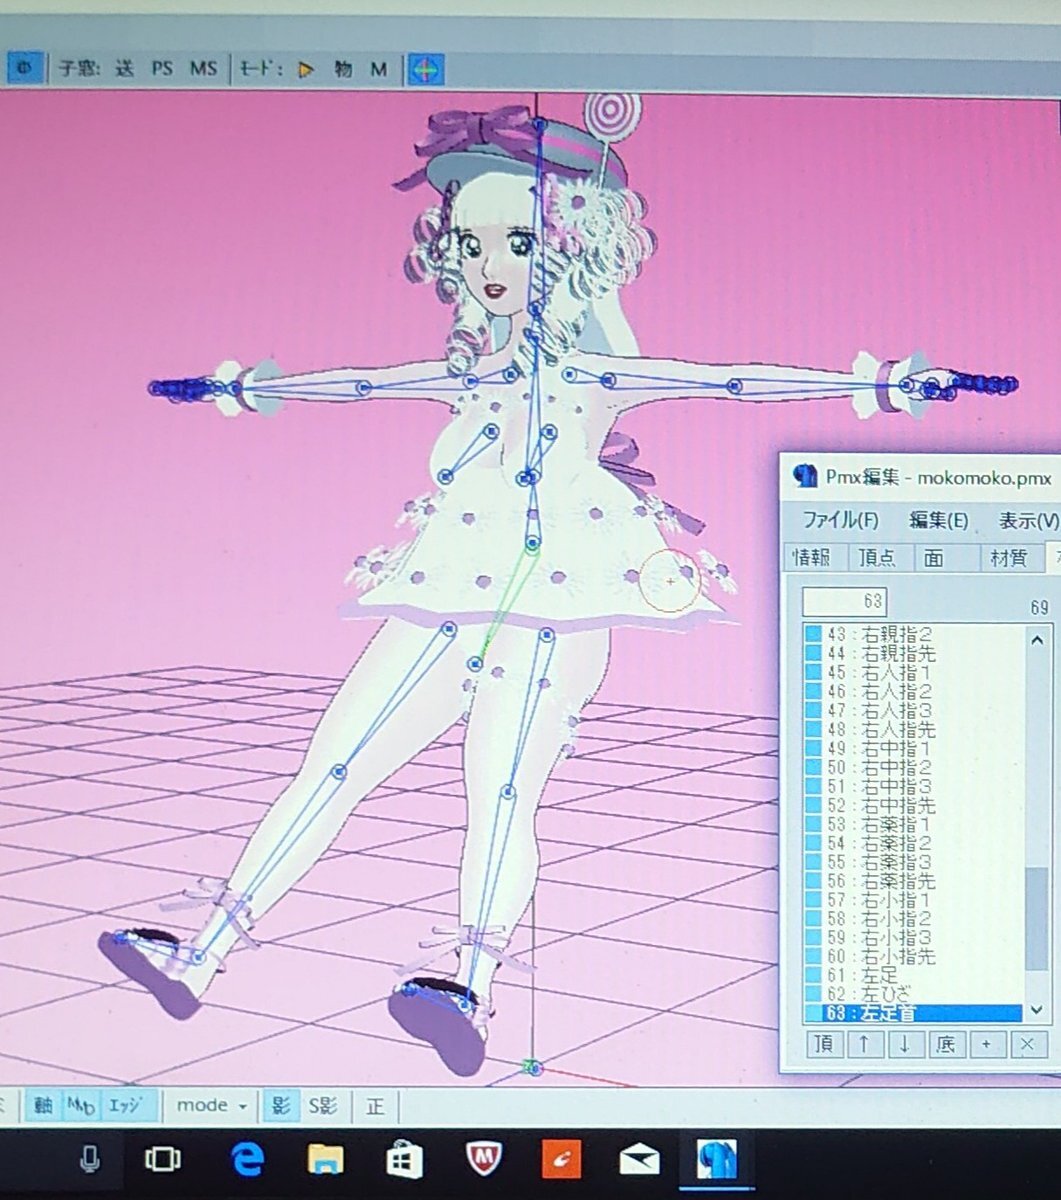The image size is (1061, 1200).
Task: Select bone 58 : 右小指2
Action: coord(914,919)
